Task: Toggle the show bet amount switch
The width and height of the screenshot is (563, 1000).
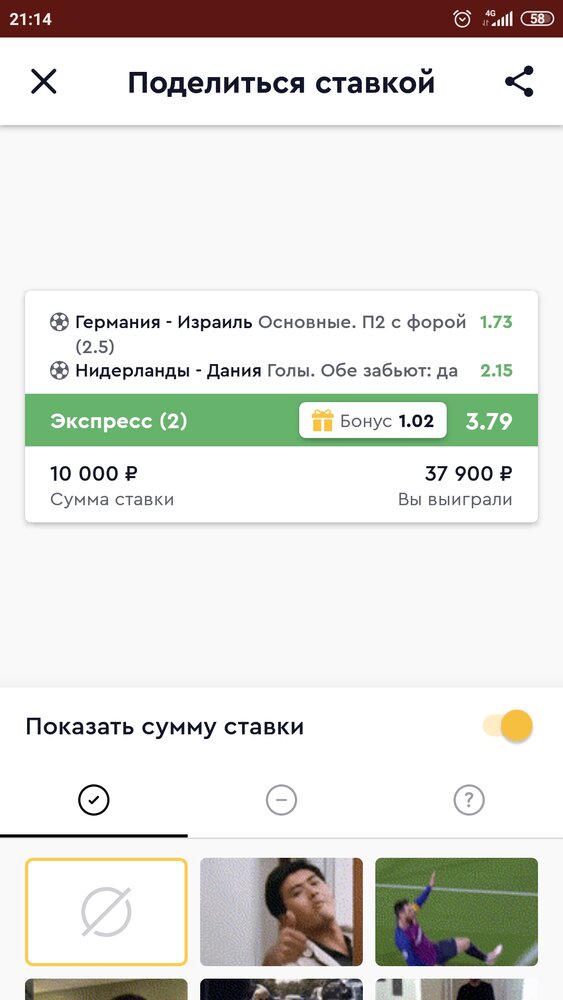Action: click(x=508, y=726)
